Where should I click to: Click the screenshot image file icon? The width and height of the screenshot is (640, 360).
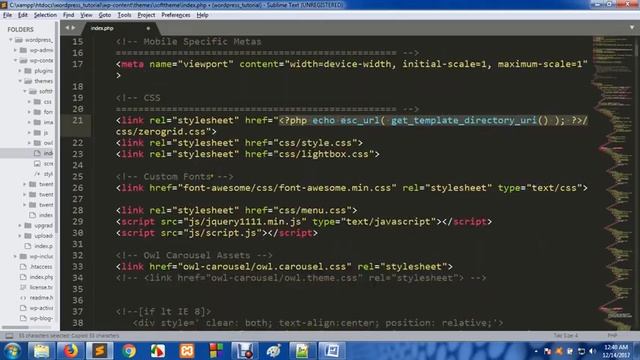[x=37, y=163]
